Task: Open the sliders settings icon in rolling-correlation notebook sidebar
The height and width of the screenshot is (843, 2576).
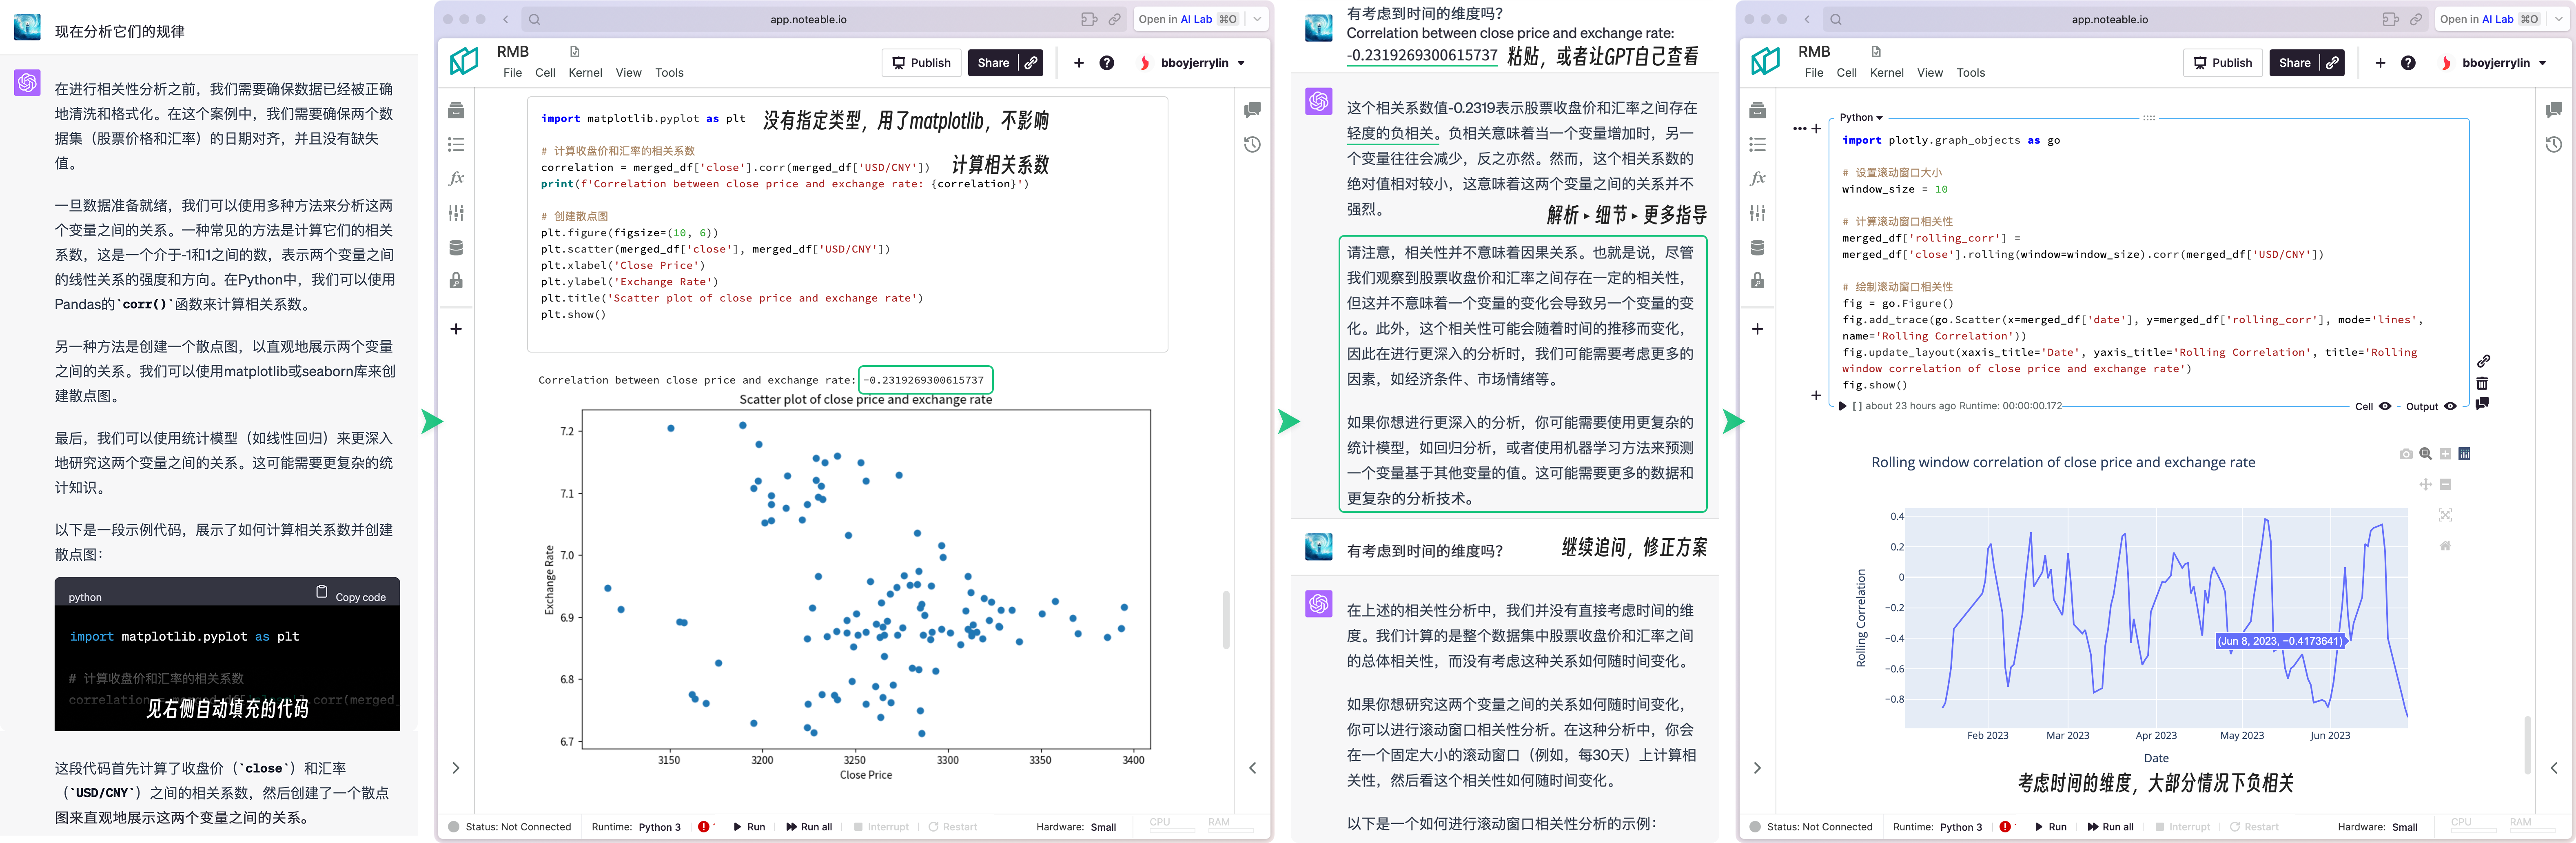Action: click(1757, 213)
